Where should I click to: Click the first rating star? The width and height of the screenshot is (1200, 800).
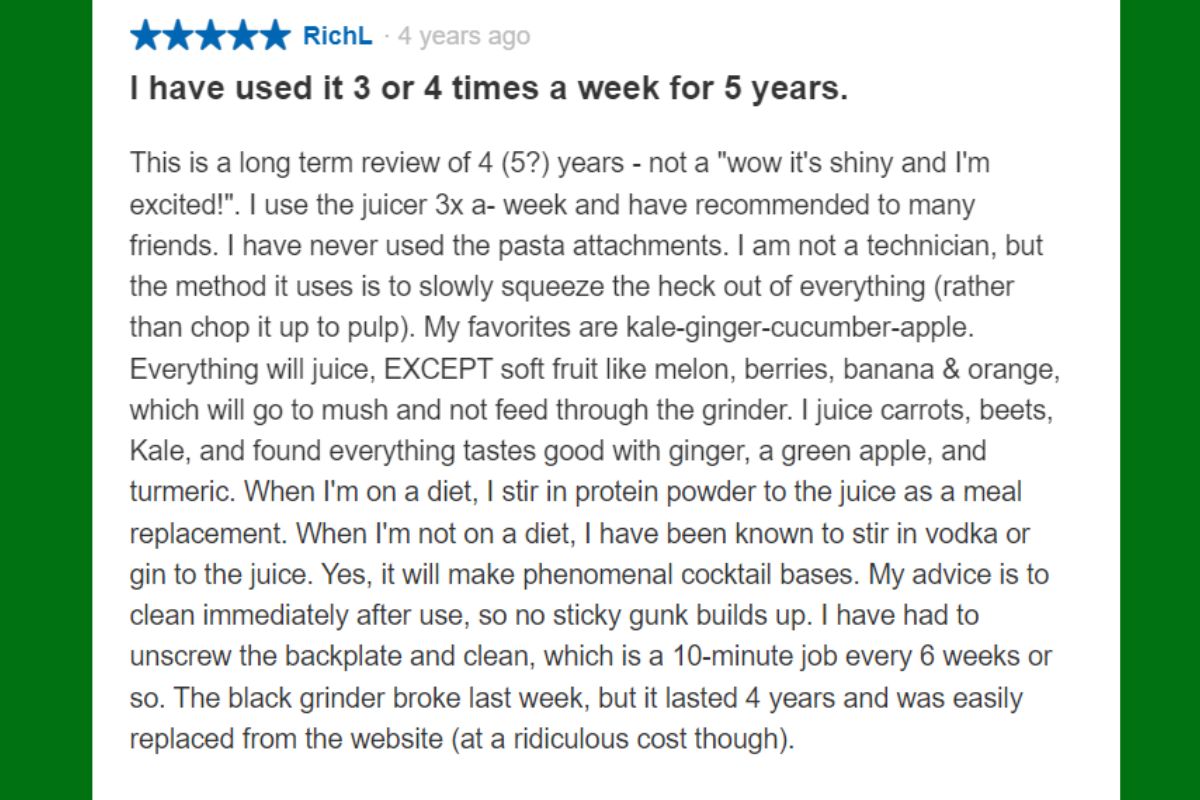coord(146,37)
